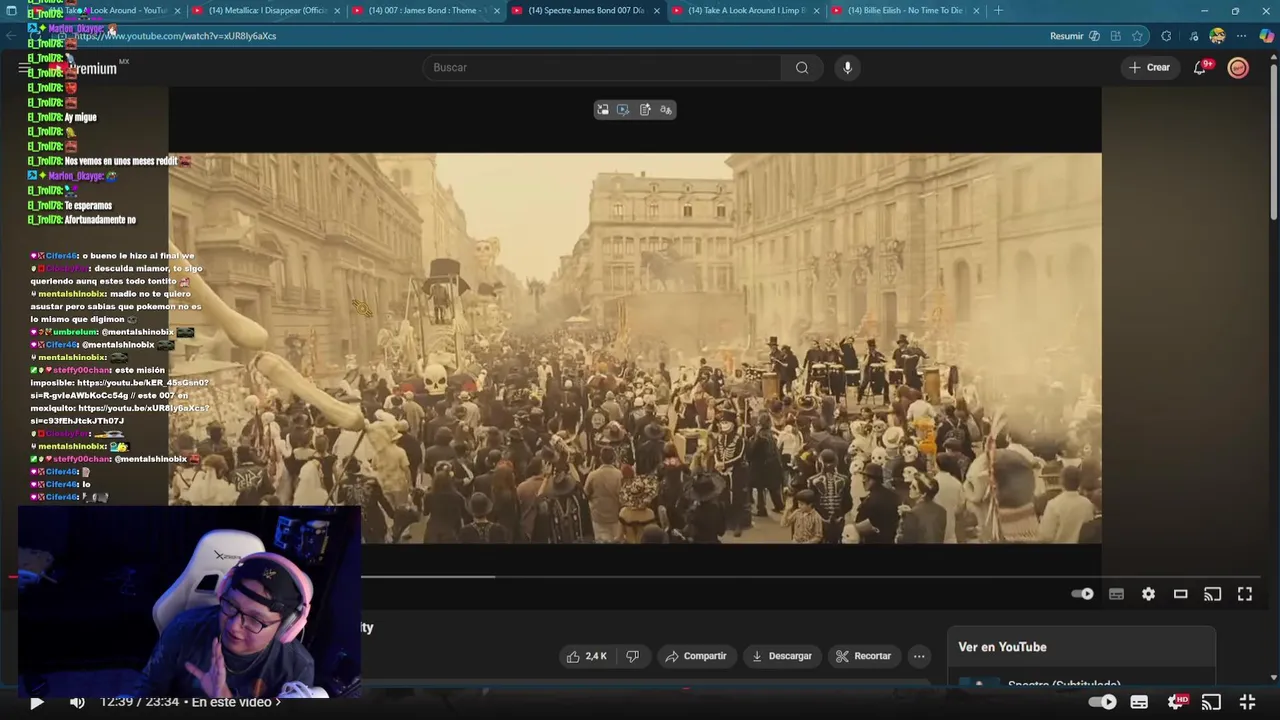Open the gear settings in the embedded player
This screenshot has height=720, width=1280.
1148,594
